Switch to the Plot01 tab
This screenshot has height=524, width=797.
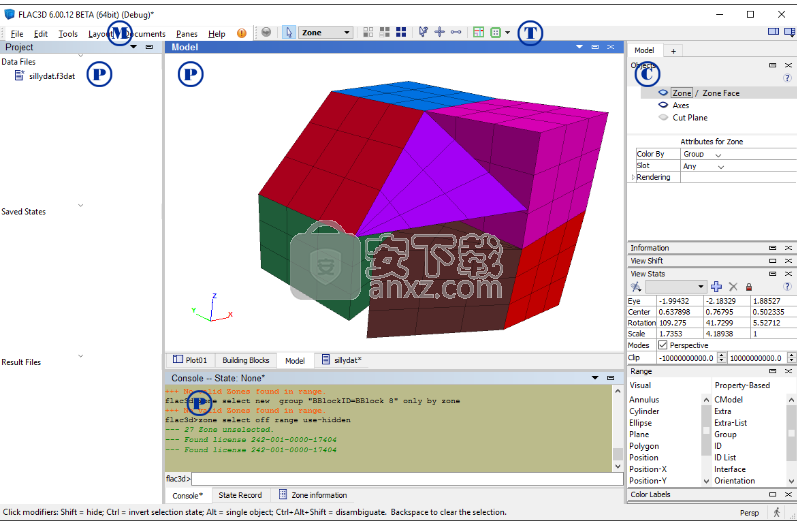click(190, 360)
